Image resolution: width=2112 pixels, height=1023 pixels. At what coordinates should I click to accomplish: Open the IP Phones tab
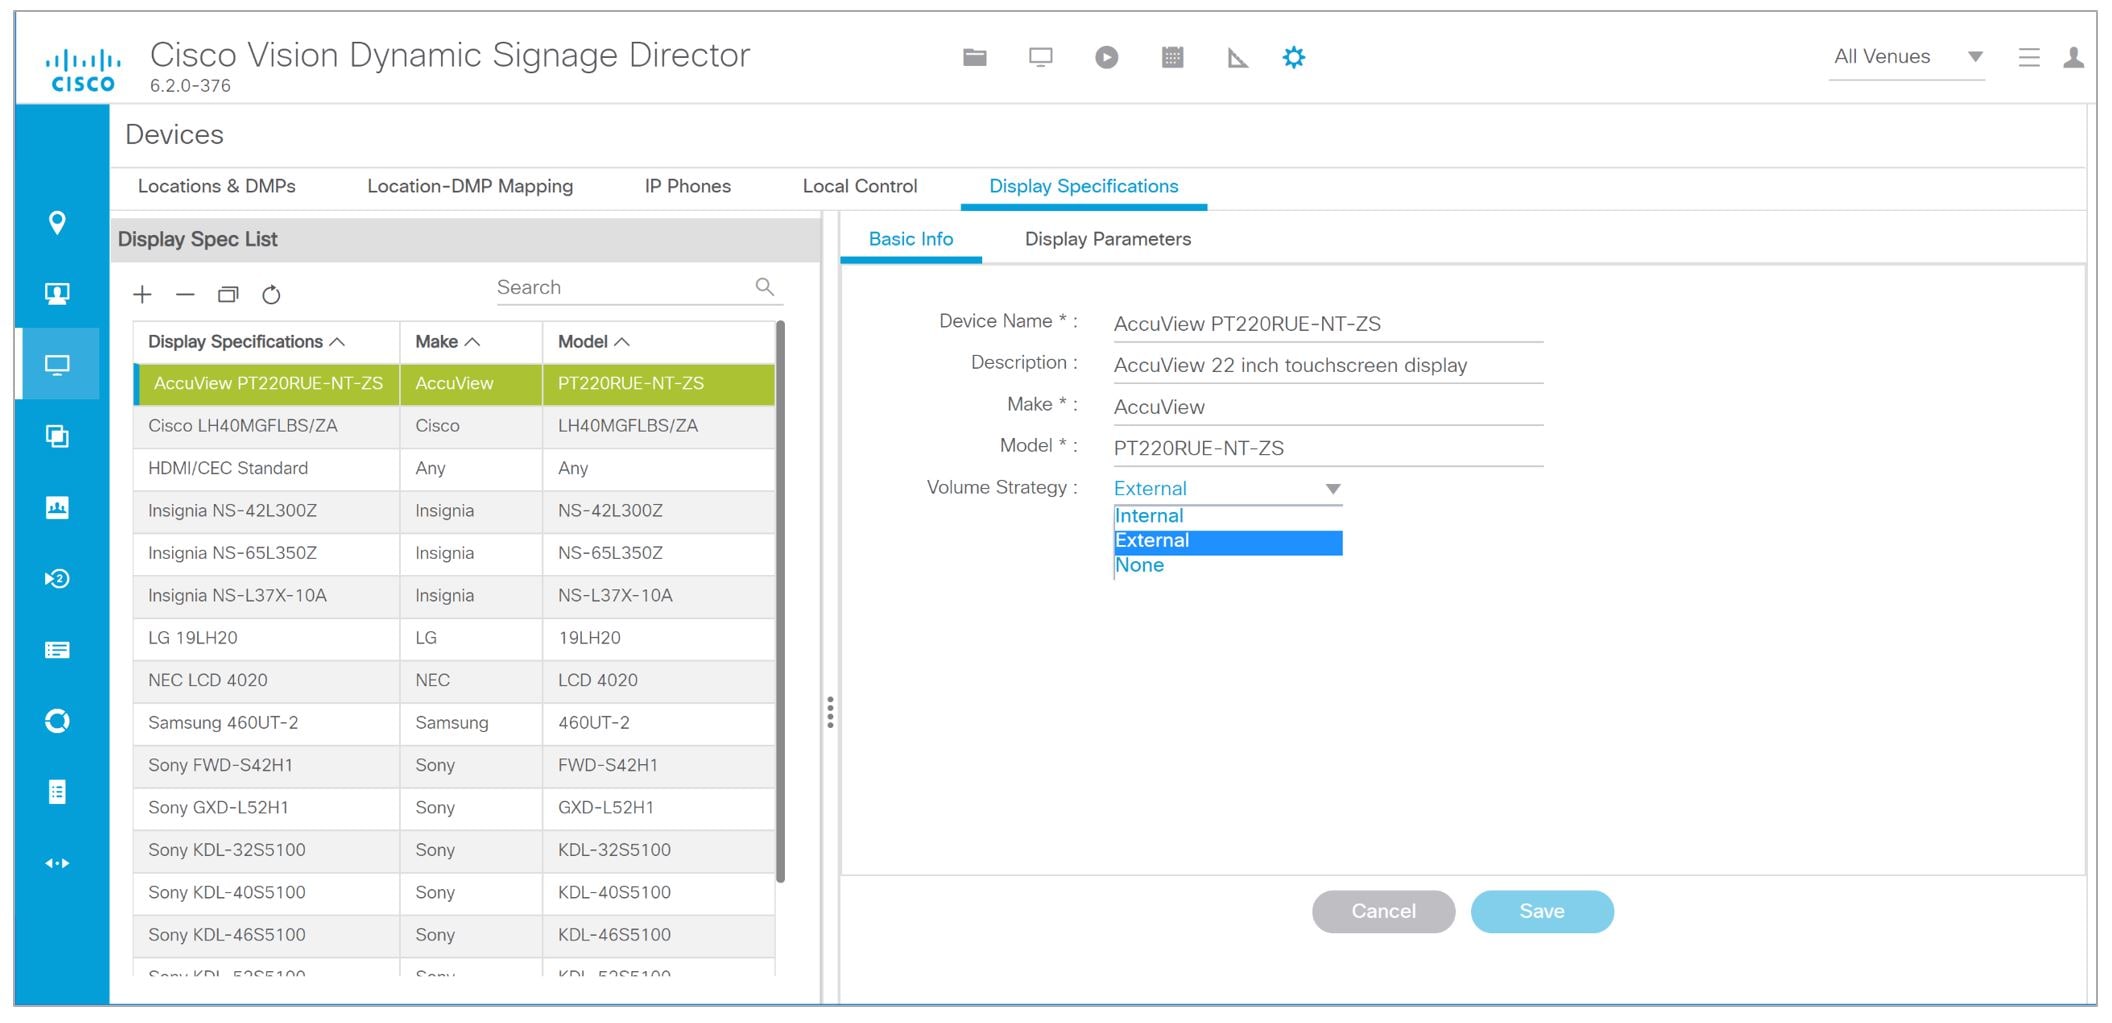[x=687, y=186]
